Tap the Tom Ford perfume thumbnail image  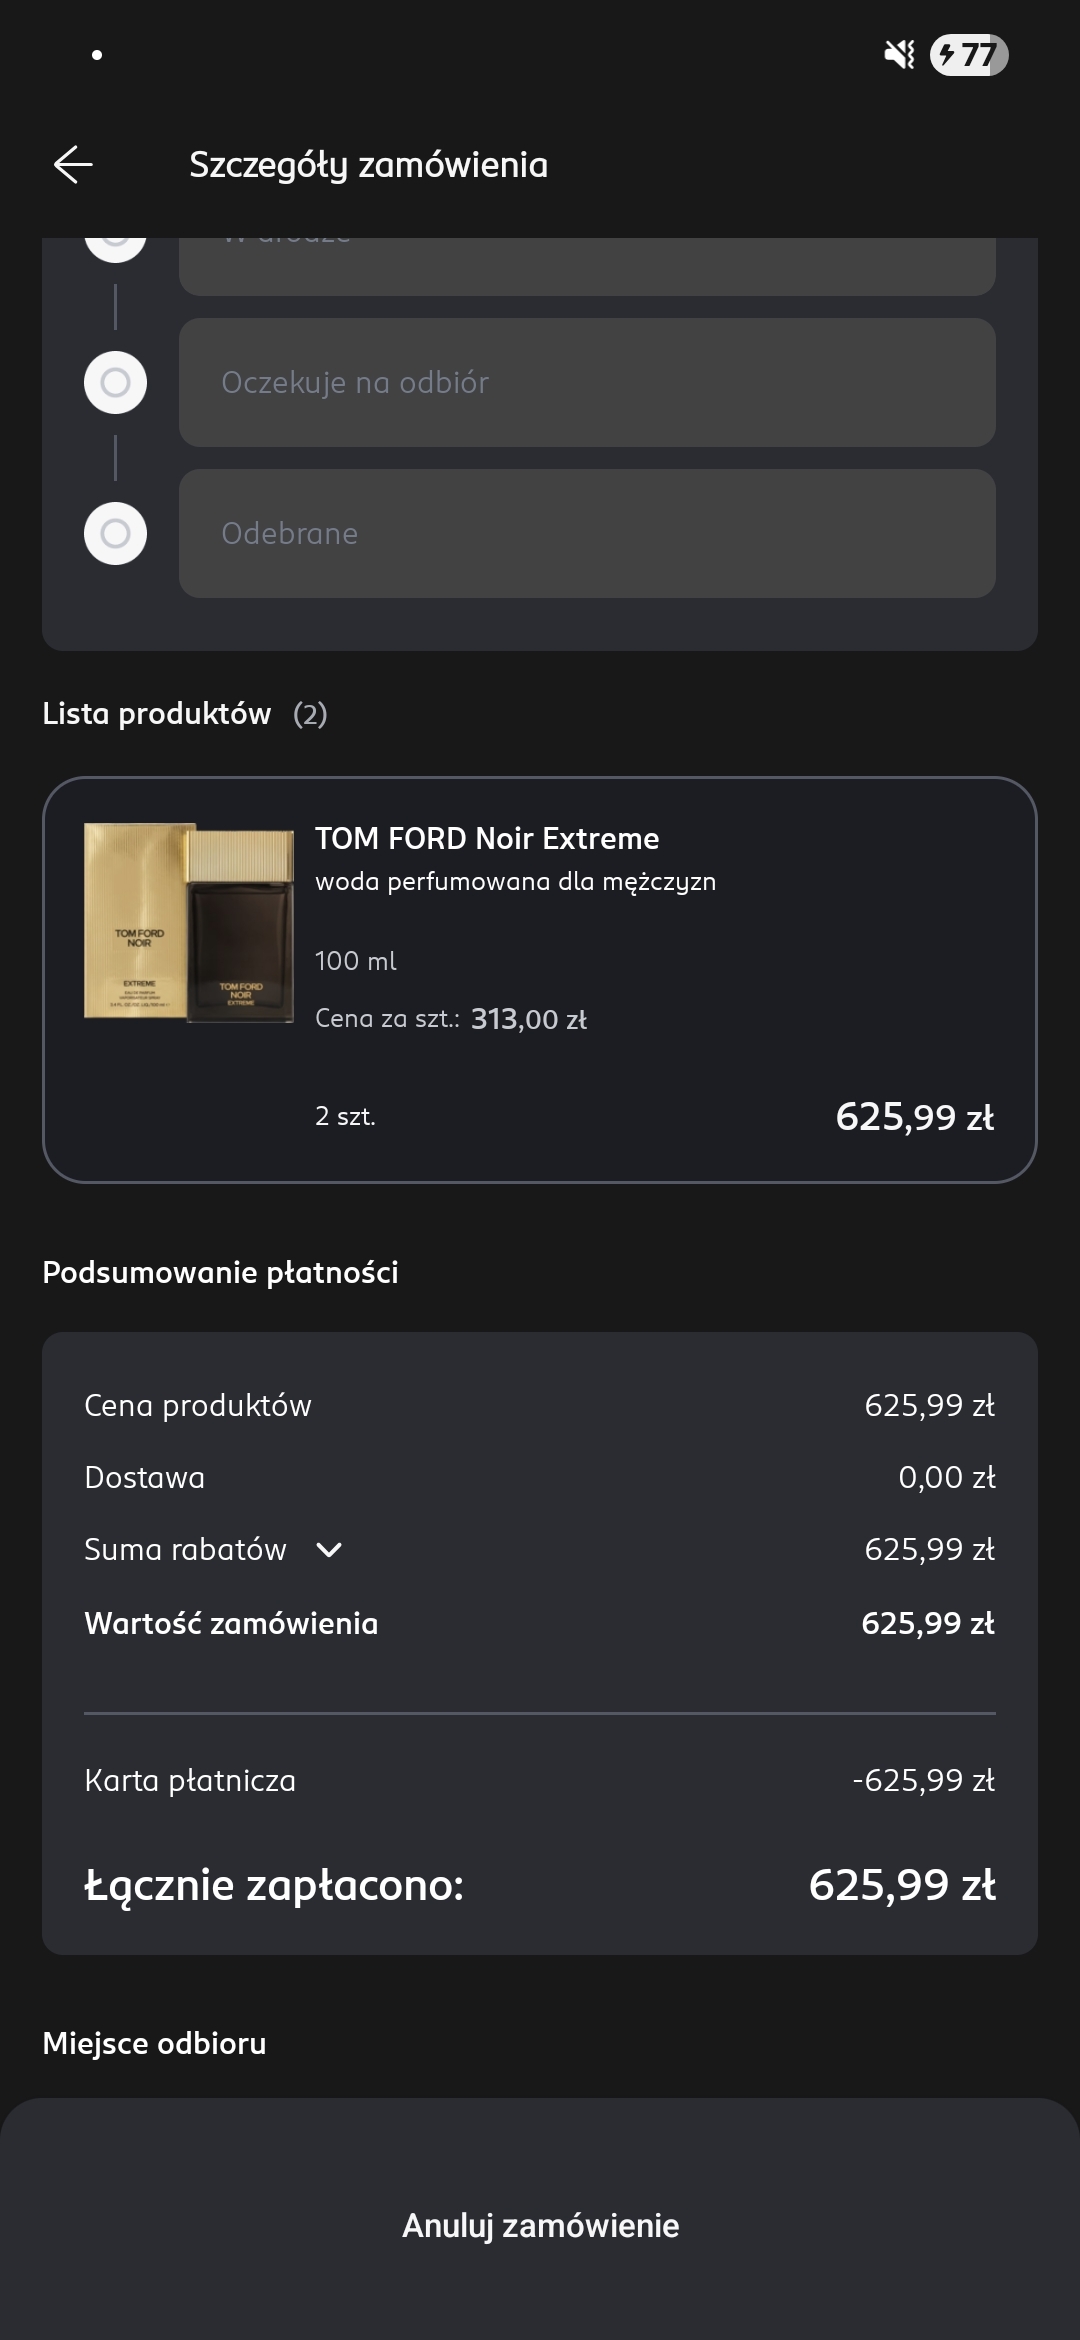click(189, 922)
